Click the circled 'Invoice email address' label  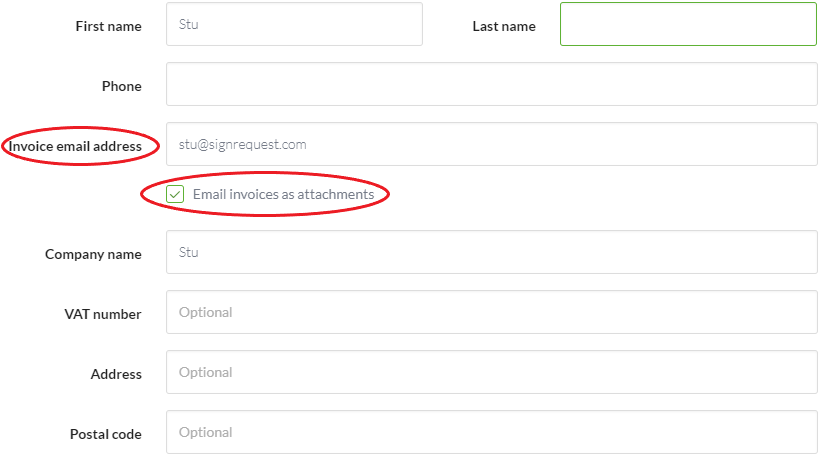coord(75,146)
